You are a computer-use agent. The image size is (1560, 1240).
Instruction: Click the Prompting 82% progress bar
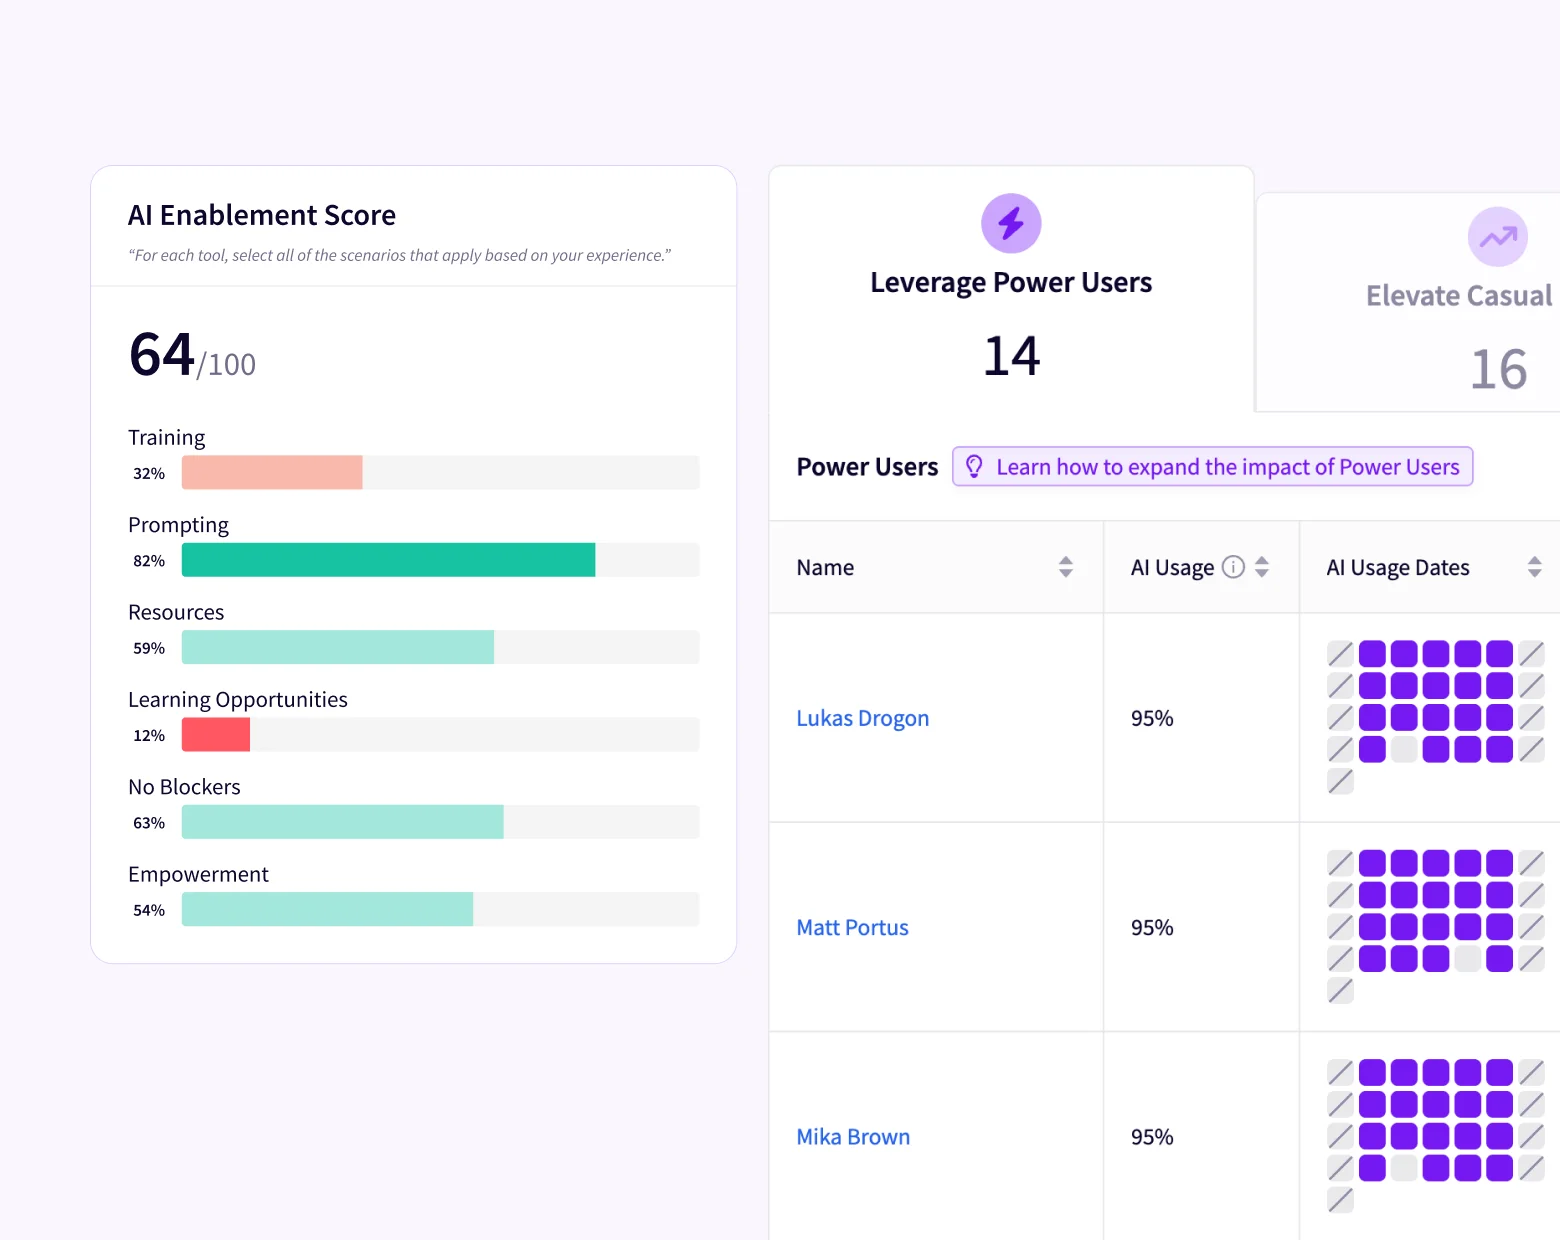point(388,560)
